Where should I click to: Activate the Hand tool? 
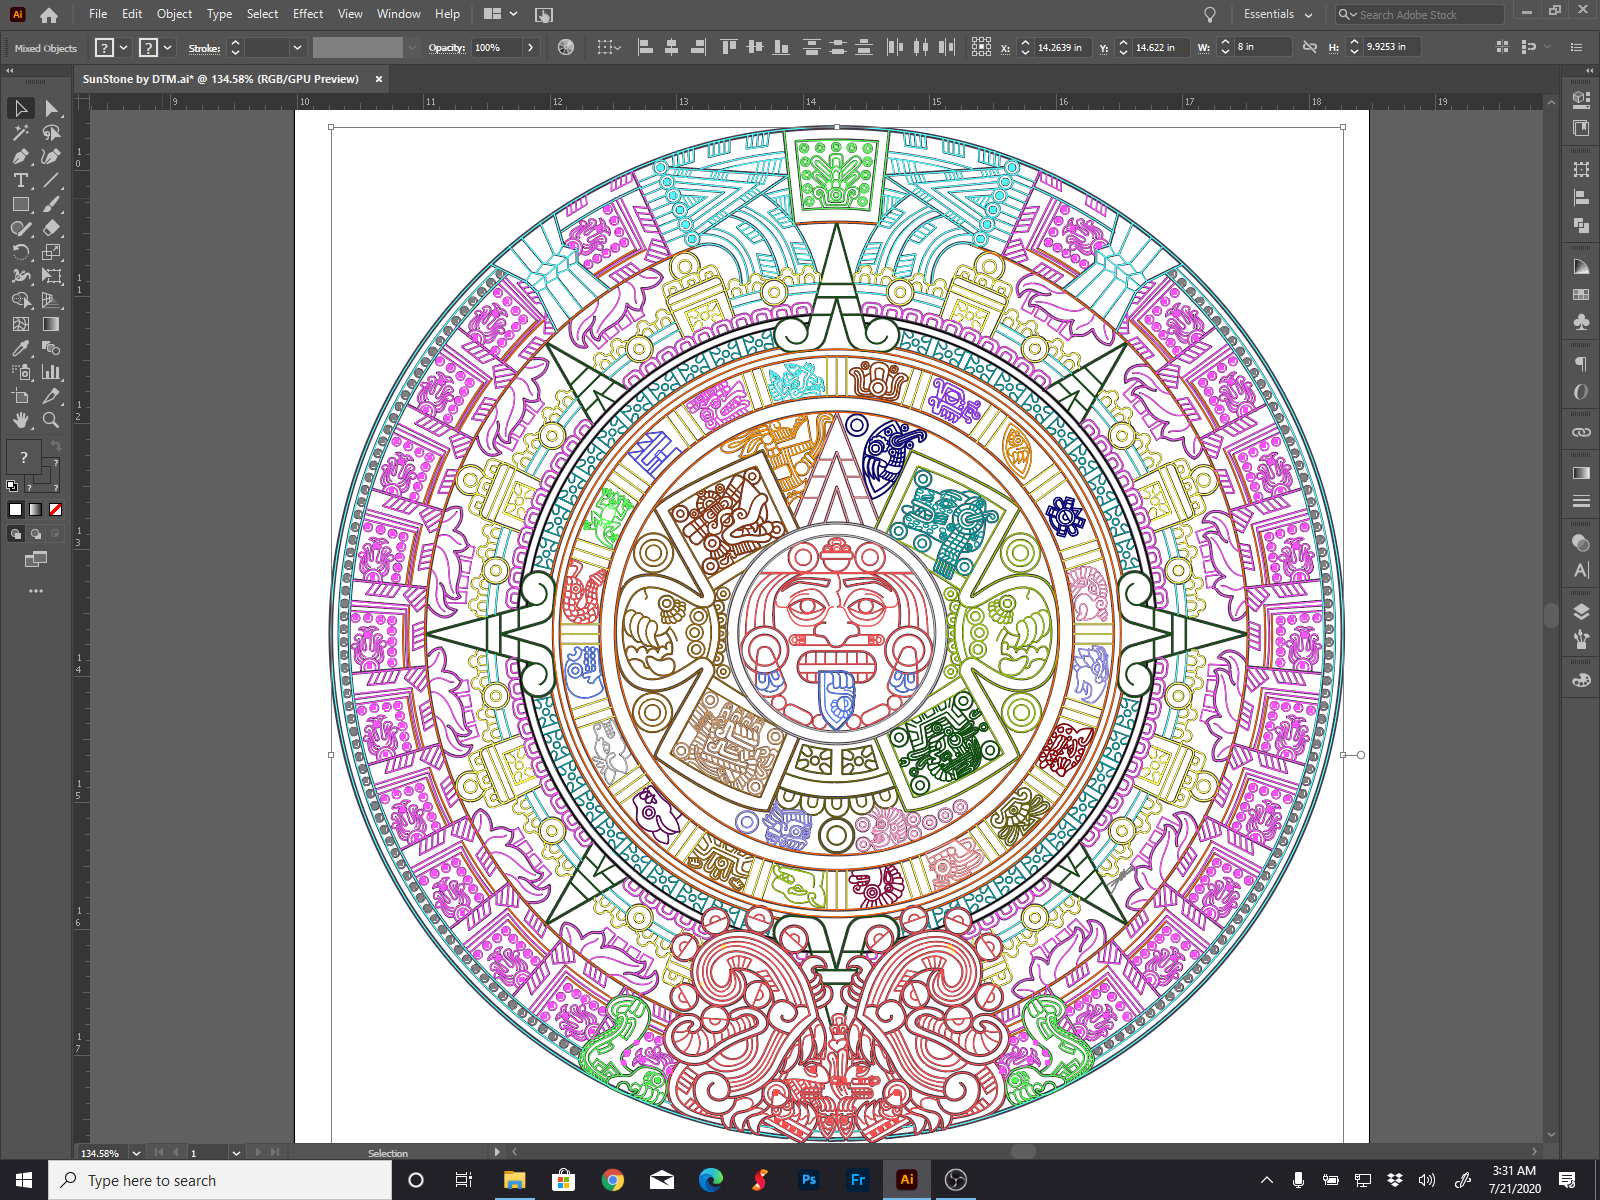[x=21, y=420]
